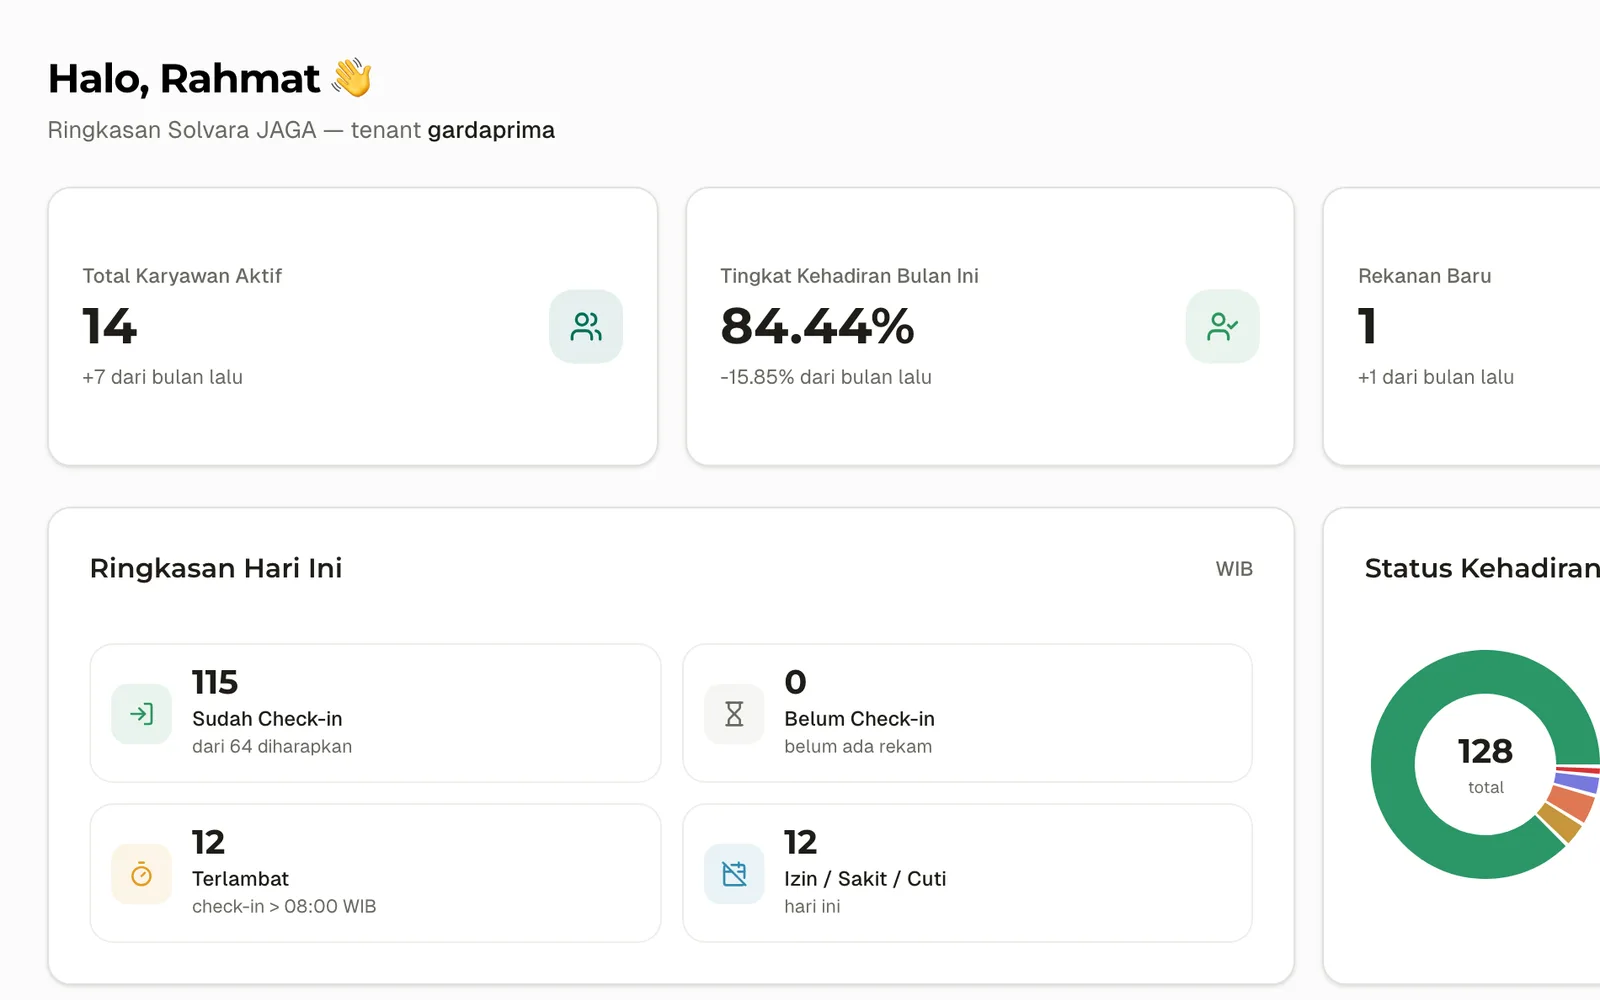Click the check-in arrow icon beside Sudah Check-in

pyautogui.click(x=142, y=714)
